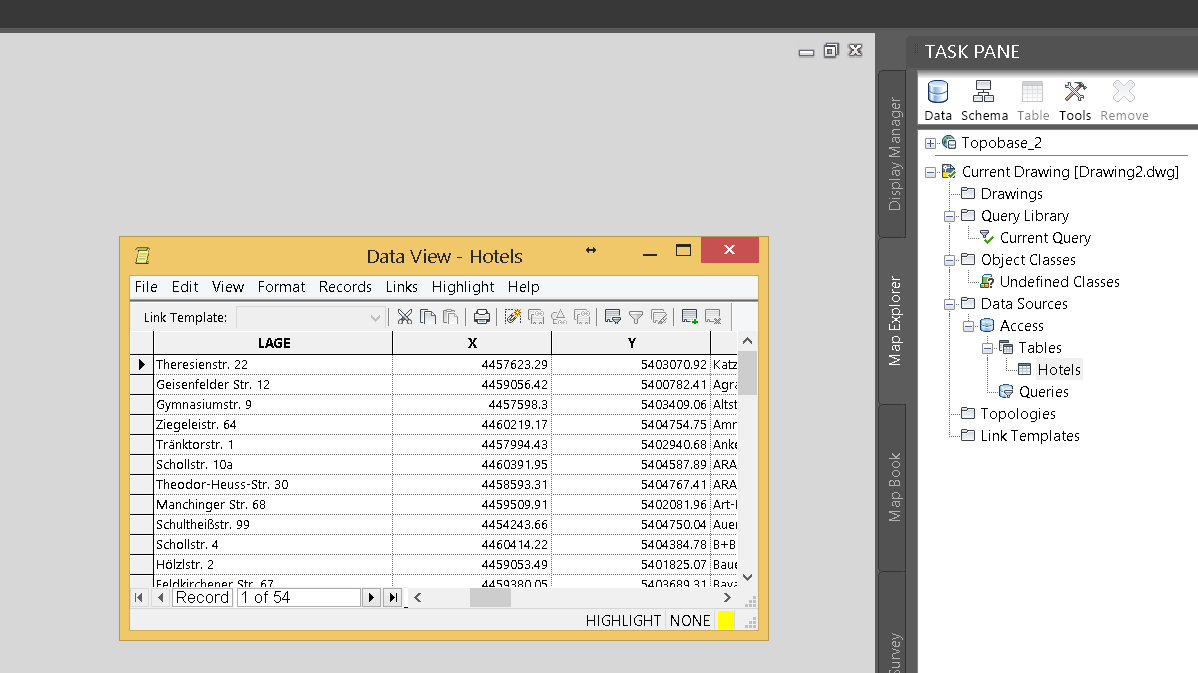Click the link-to-object paperclip icon

tap(513, 317)
